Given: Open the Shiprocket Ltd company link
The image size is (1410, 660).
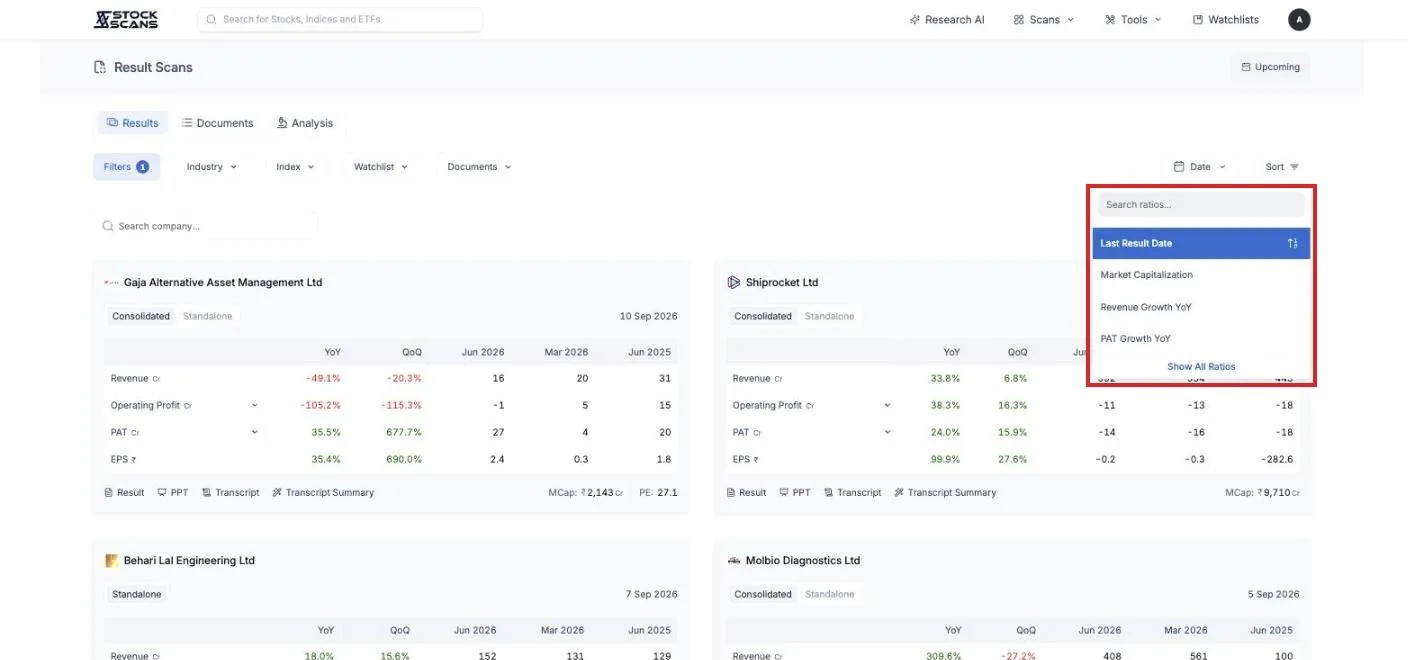Looking at the screenshot, I should (782, 283).
